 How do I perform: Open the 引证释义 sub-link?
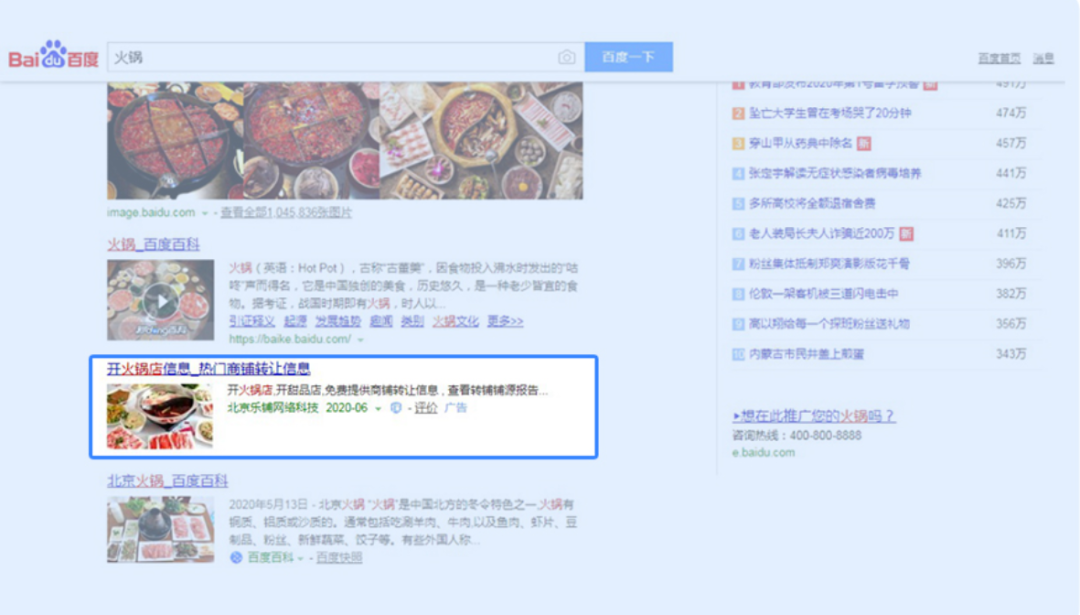coord(252,321)
